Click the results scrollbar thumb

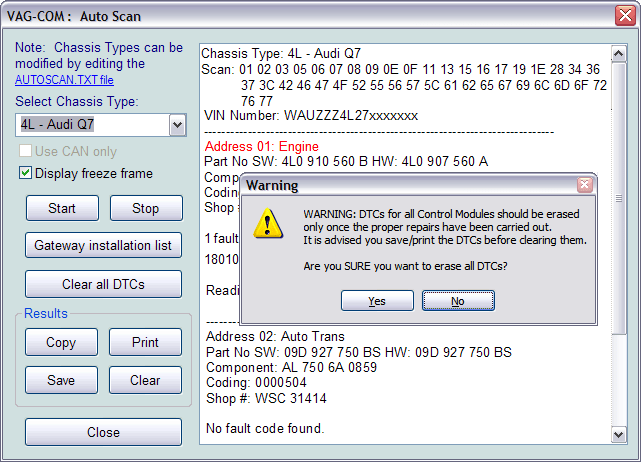coord(619,198)
